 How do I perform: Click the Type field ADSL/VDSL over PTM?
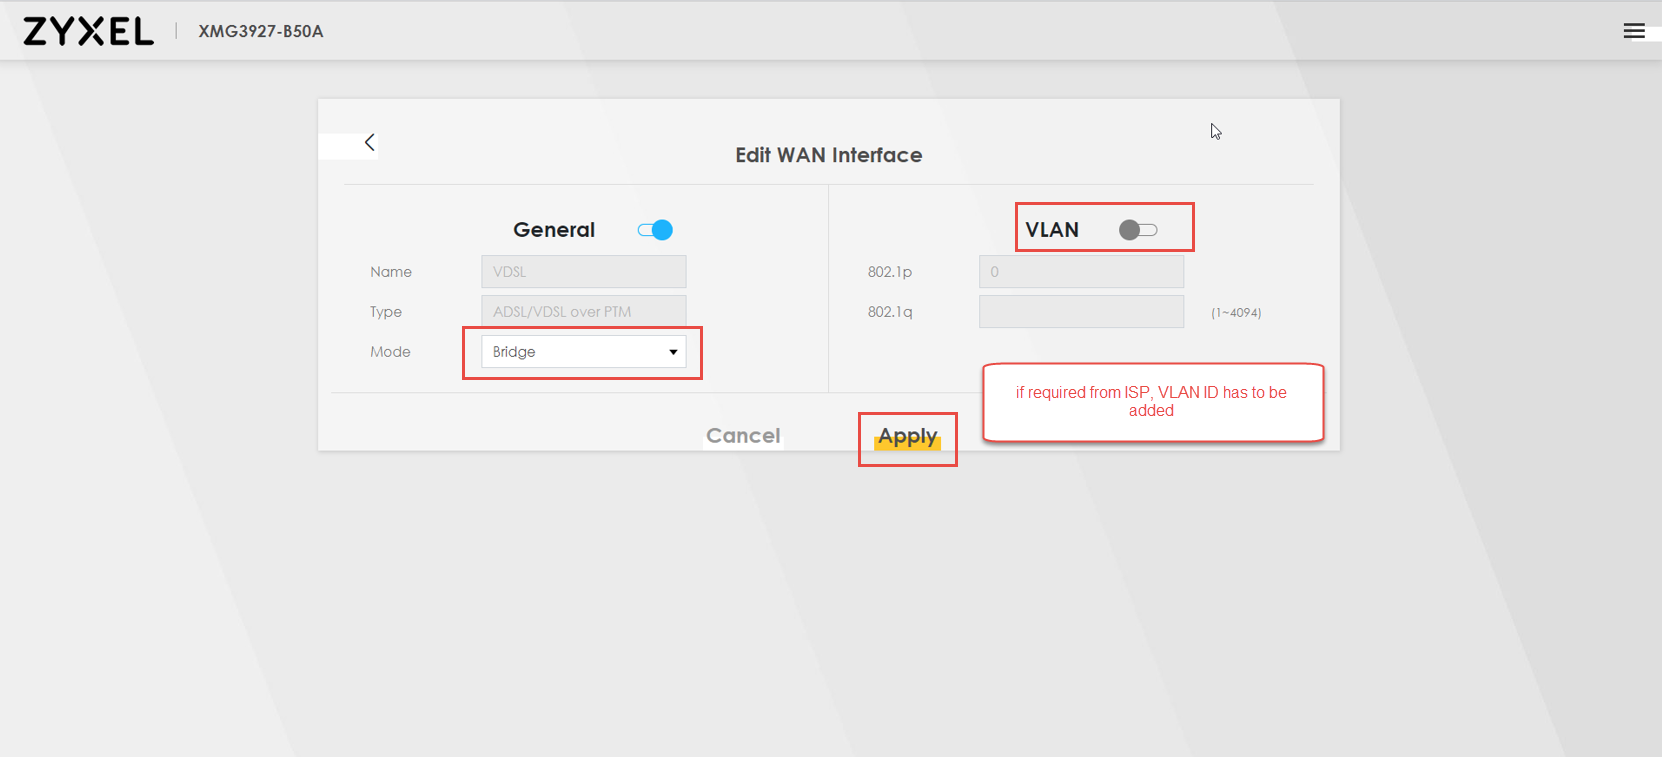[x=584, y=312]
